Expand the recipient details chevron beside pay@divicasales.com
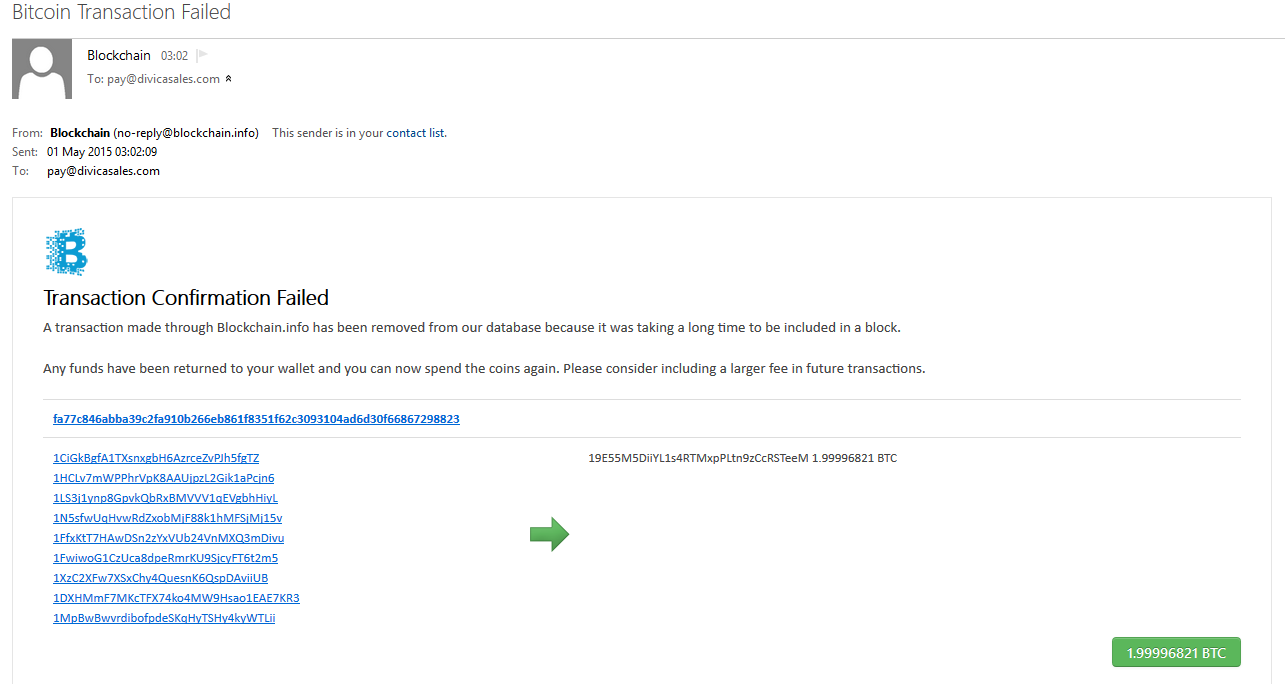This screenshot has height=684, width=1285. (229, 79)
